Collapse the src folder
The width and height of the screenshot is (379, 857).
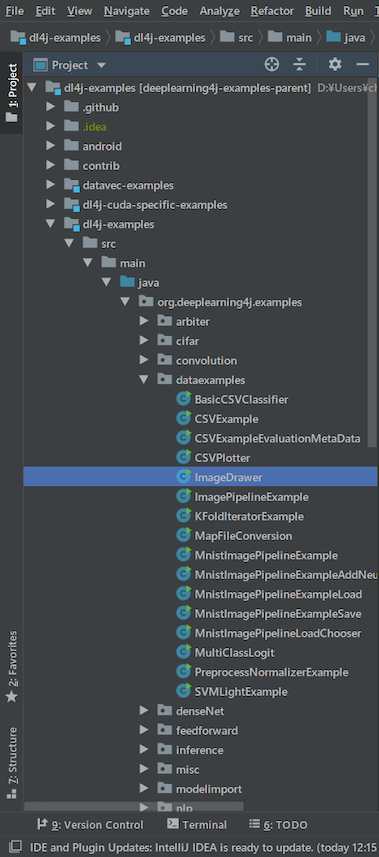[69, 243]
